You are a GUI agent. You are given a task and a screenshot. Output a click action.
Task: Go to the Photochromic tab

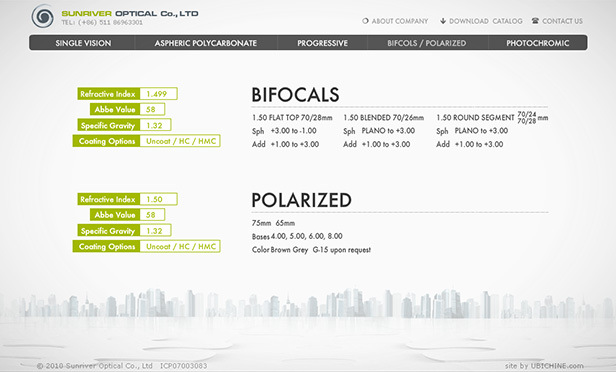pos(537,43)
